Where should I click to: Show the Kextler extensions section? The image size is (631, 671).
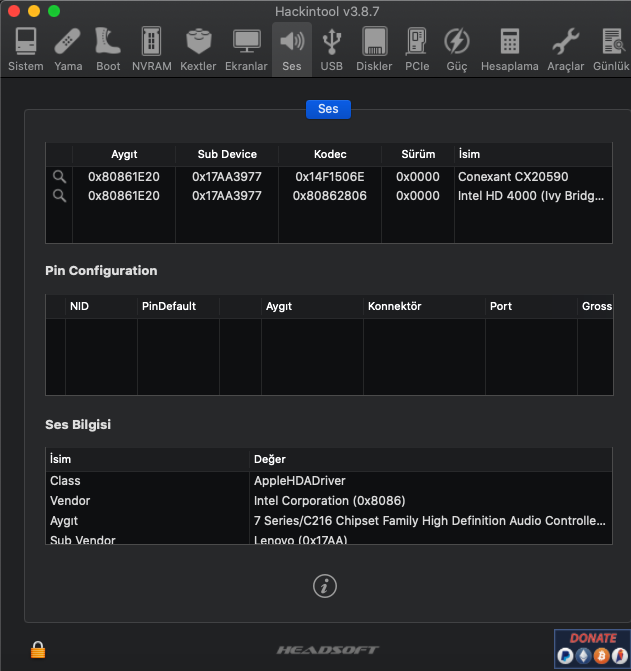pos(198,49)
